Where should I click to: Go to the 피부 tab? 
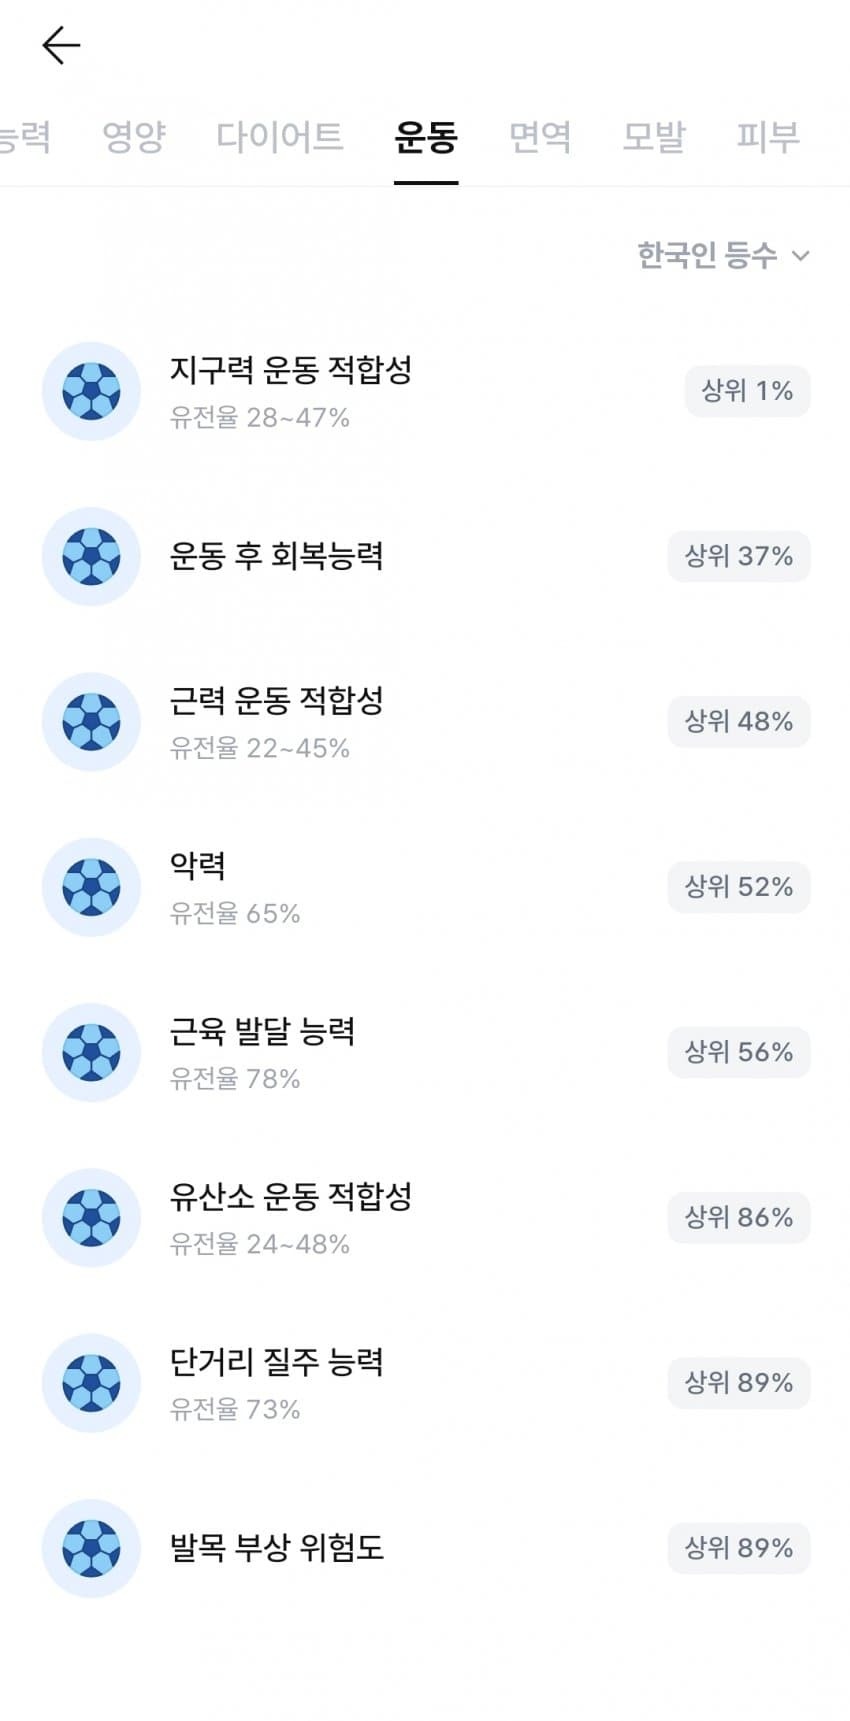point(768,137)
